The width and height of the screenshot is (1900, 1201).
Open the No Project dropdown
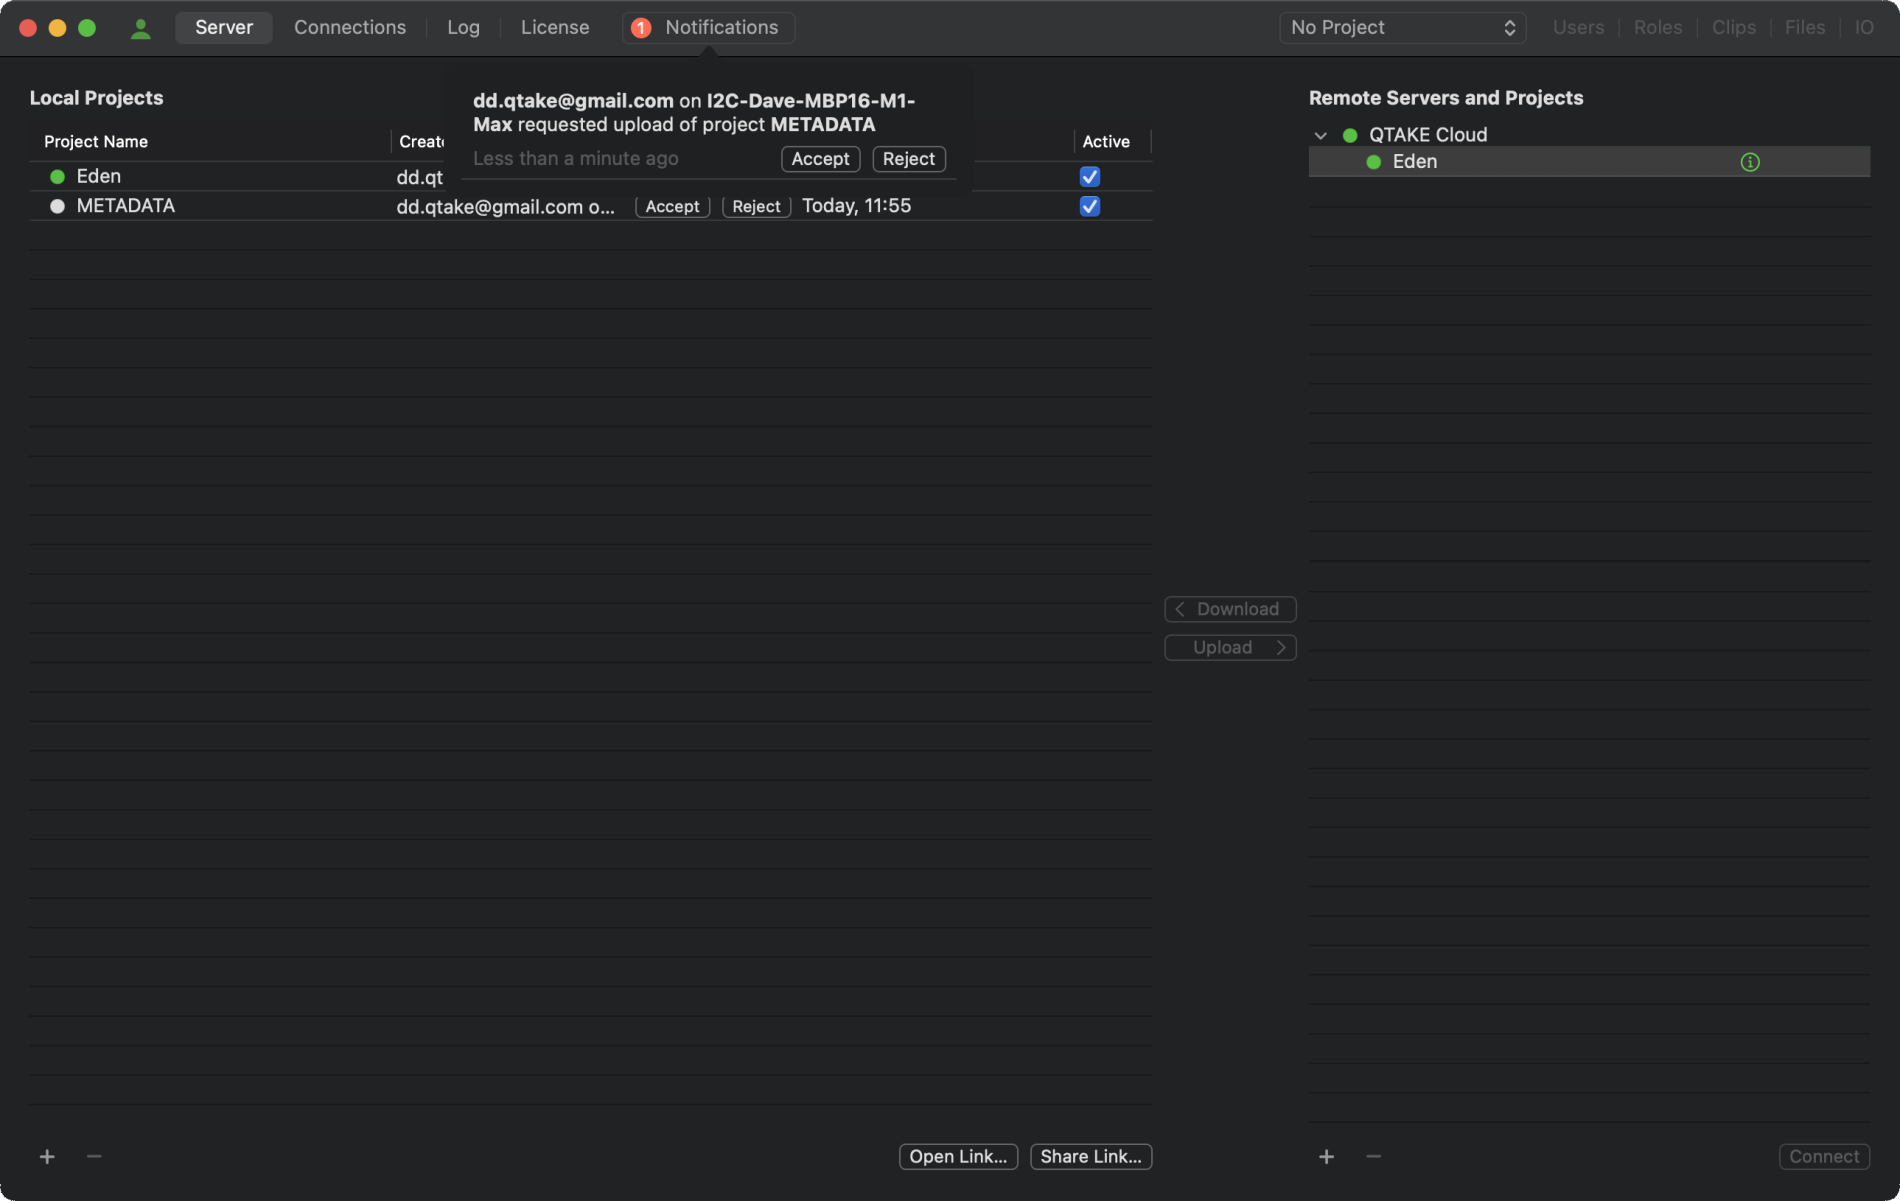(1402, 27)
